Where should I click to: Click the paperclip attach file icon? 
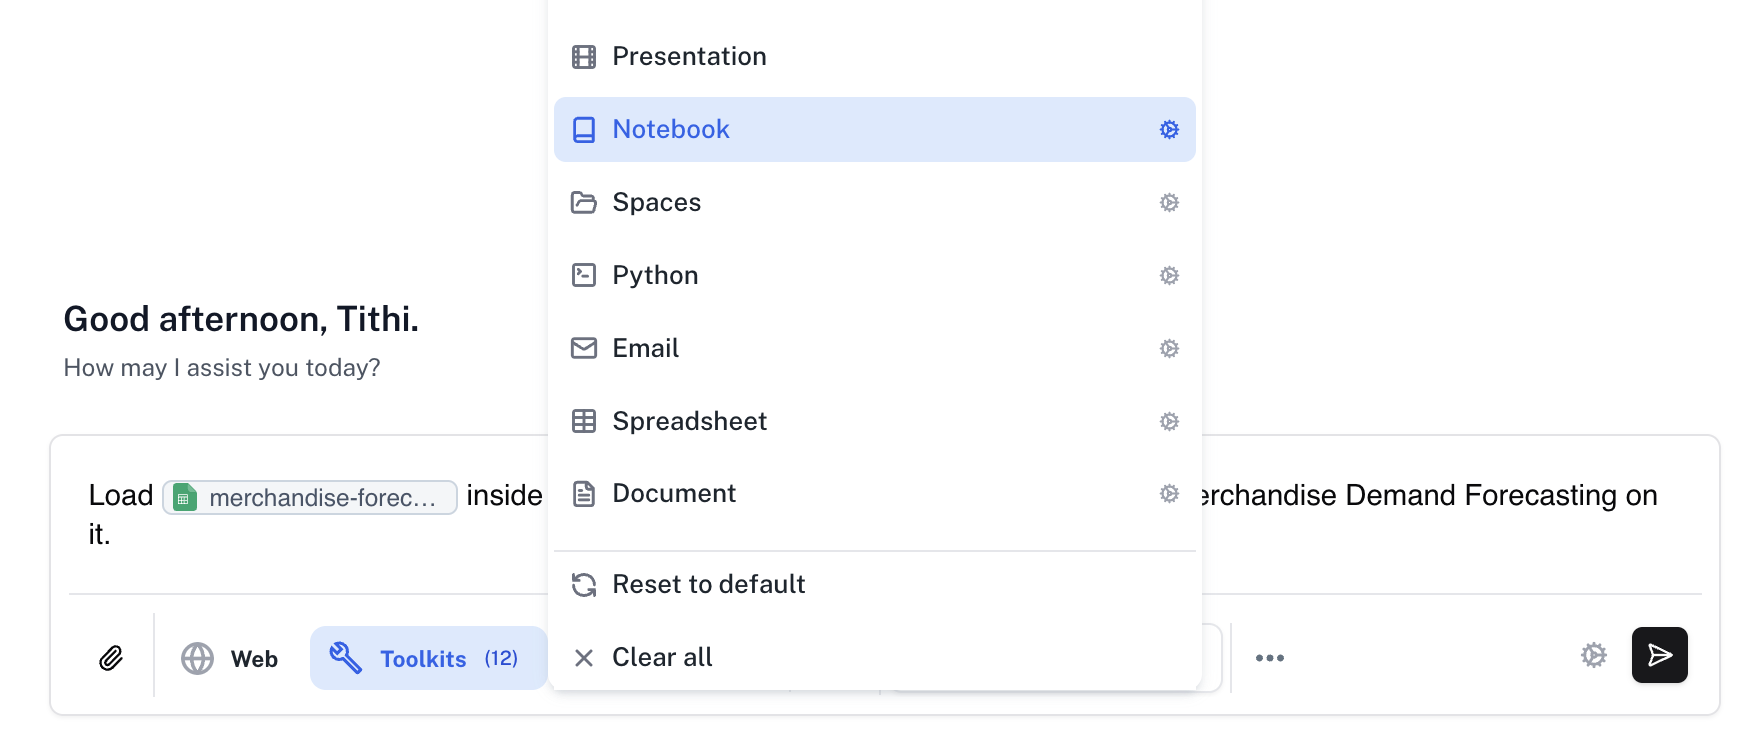(111, 658)
